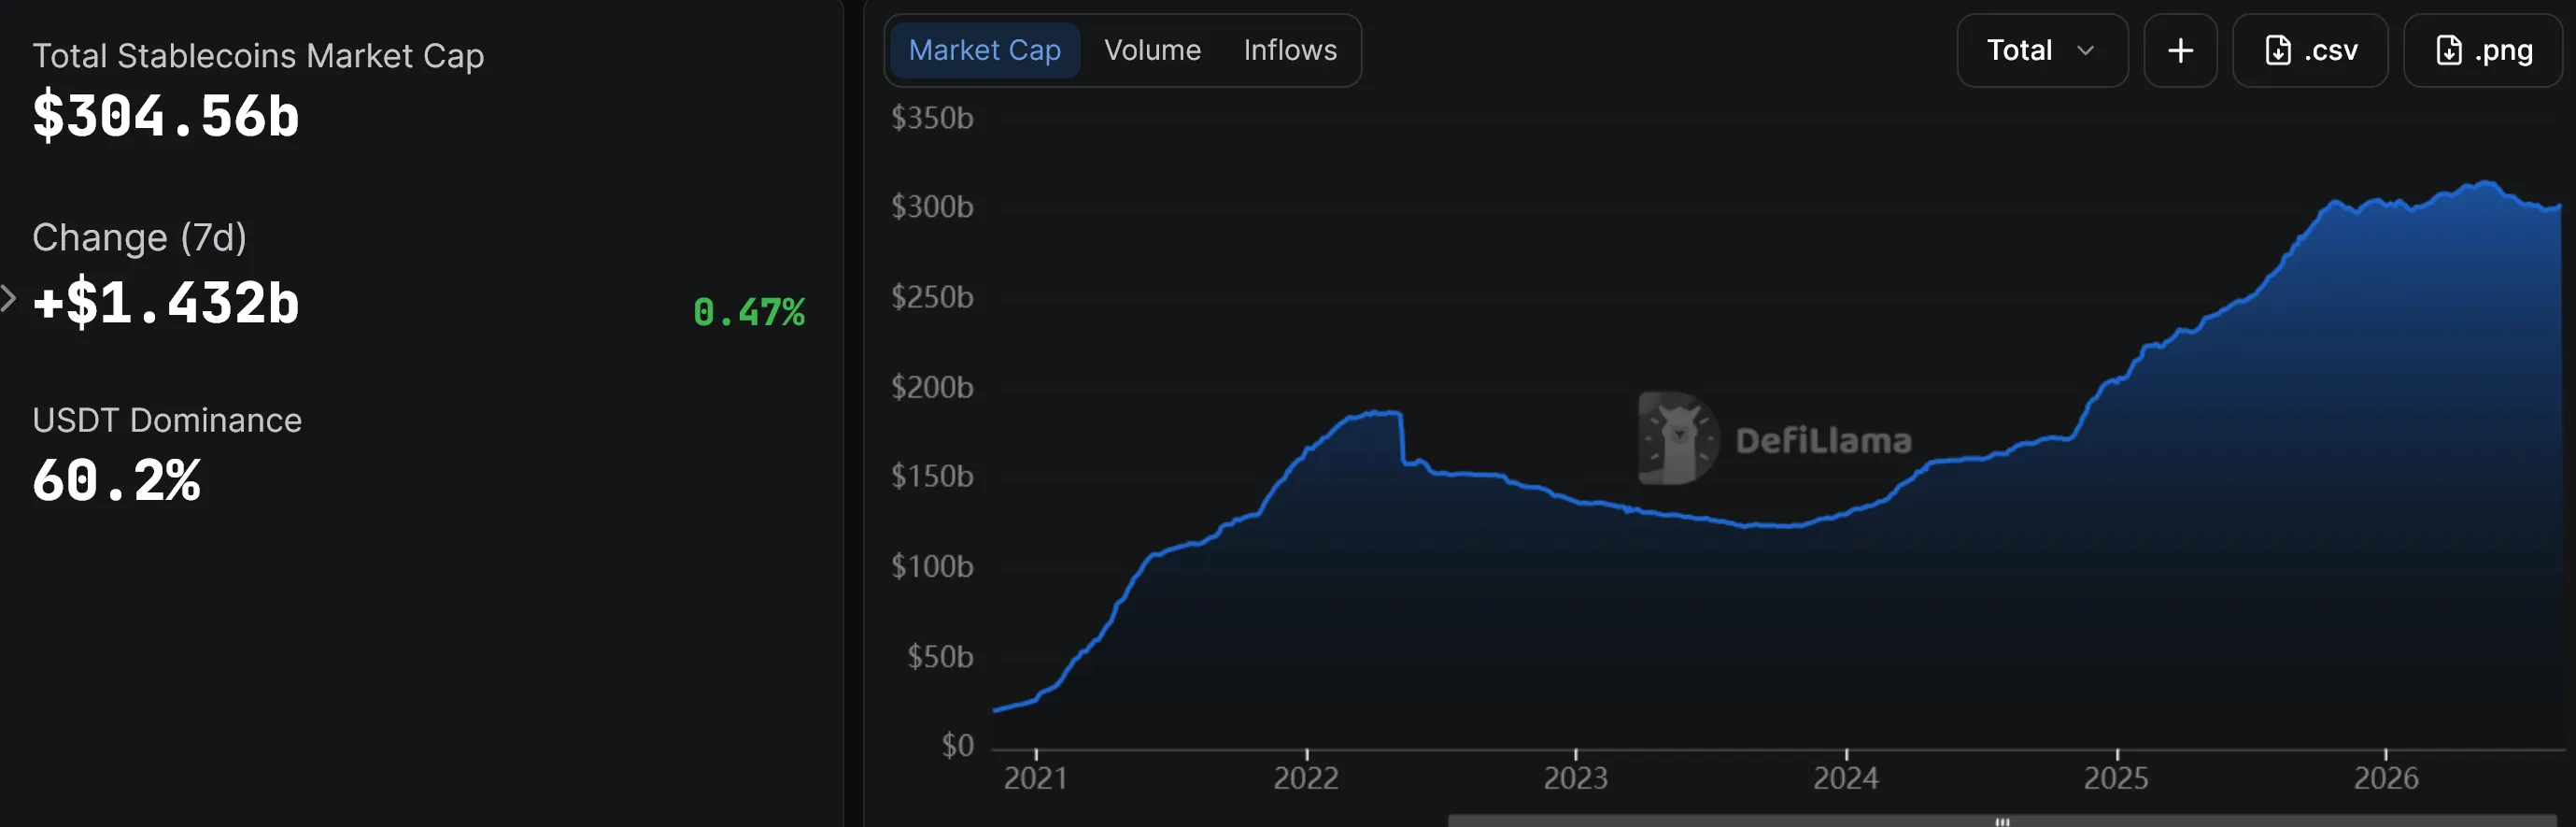
Task: Click the +$1.432b weekly change value
Action: (166, 303)
